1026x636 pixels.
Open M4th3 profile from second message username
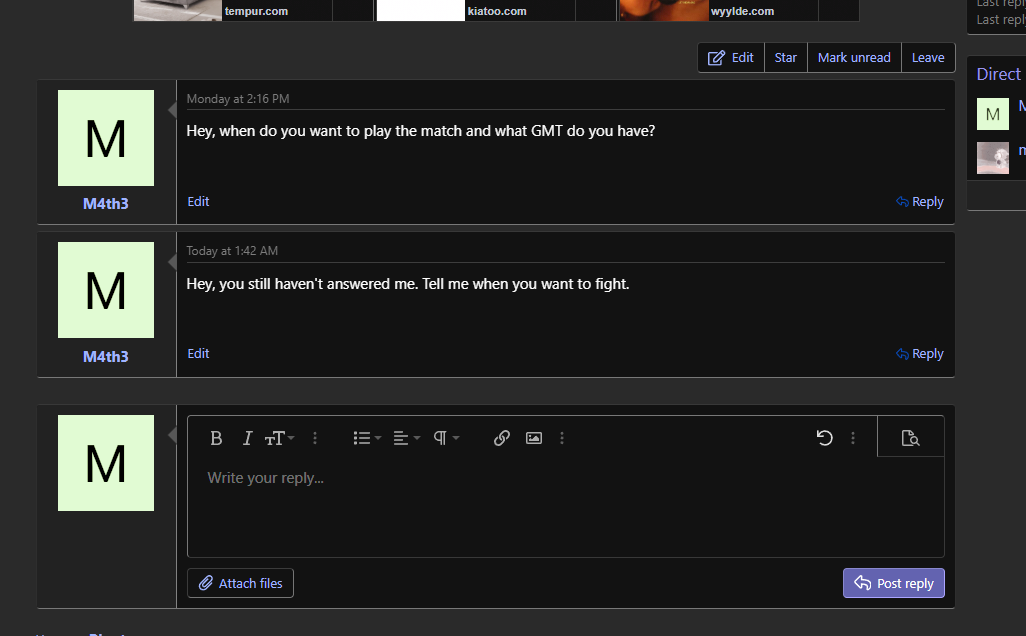click(105, 357)
